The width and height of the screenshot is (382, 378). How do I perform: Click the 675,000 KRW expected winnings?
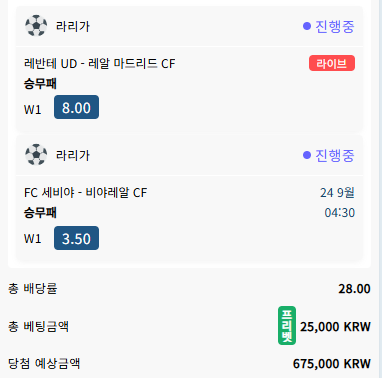332,363
